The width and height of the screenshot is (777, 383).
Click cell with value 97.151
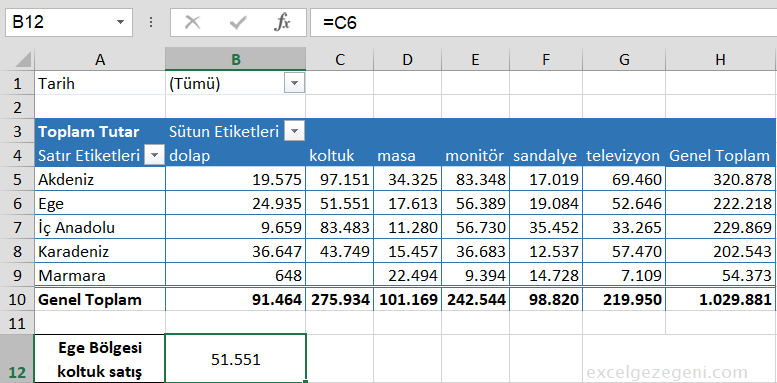(340, 179)
